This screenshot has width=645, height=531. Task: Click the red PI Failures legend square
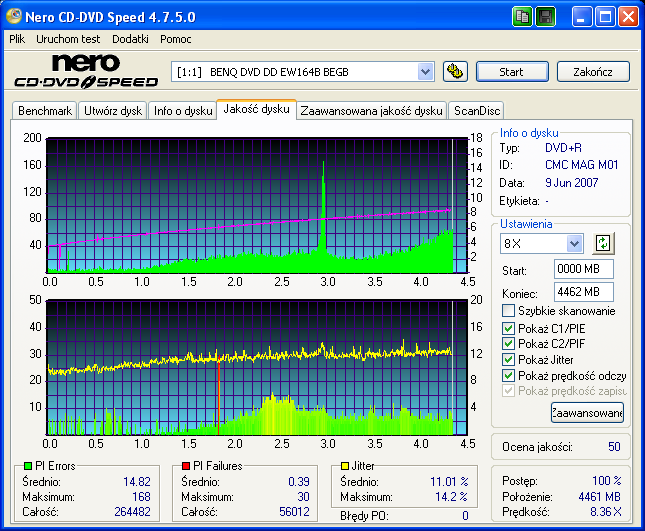(x=186, y=466)
